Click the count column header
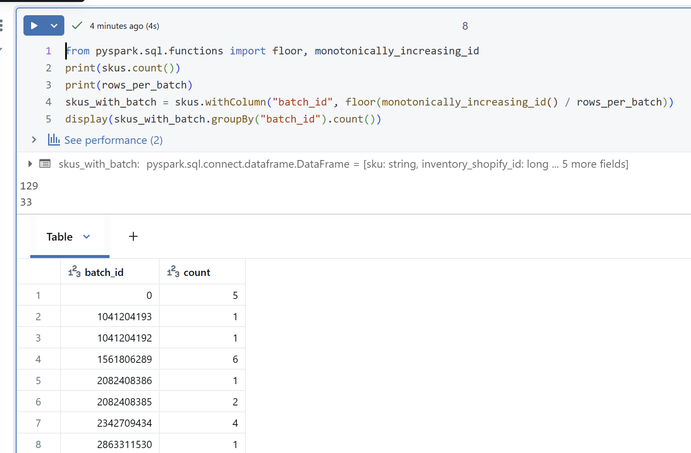 coord(197,272)
